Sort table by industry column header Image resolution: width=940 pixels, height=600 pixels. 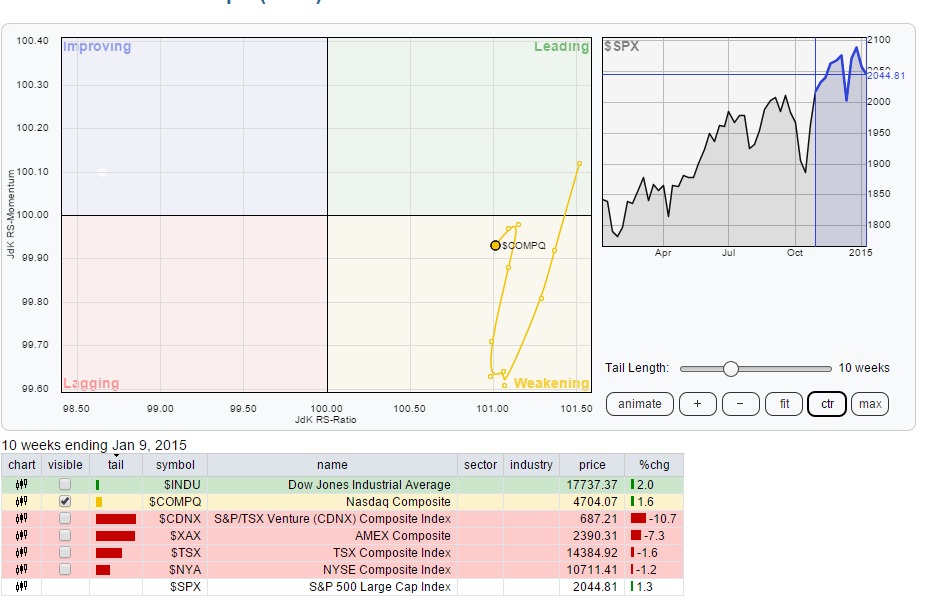tap(531, 465)
